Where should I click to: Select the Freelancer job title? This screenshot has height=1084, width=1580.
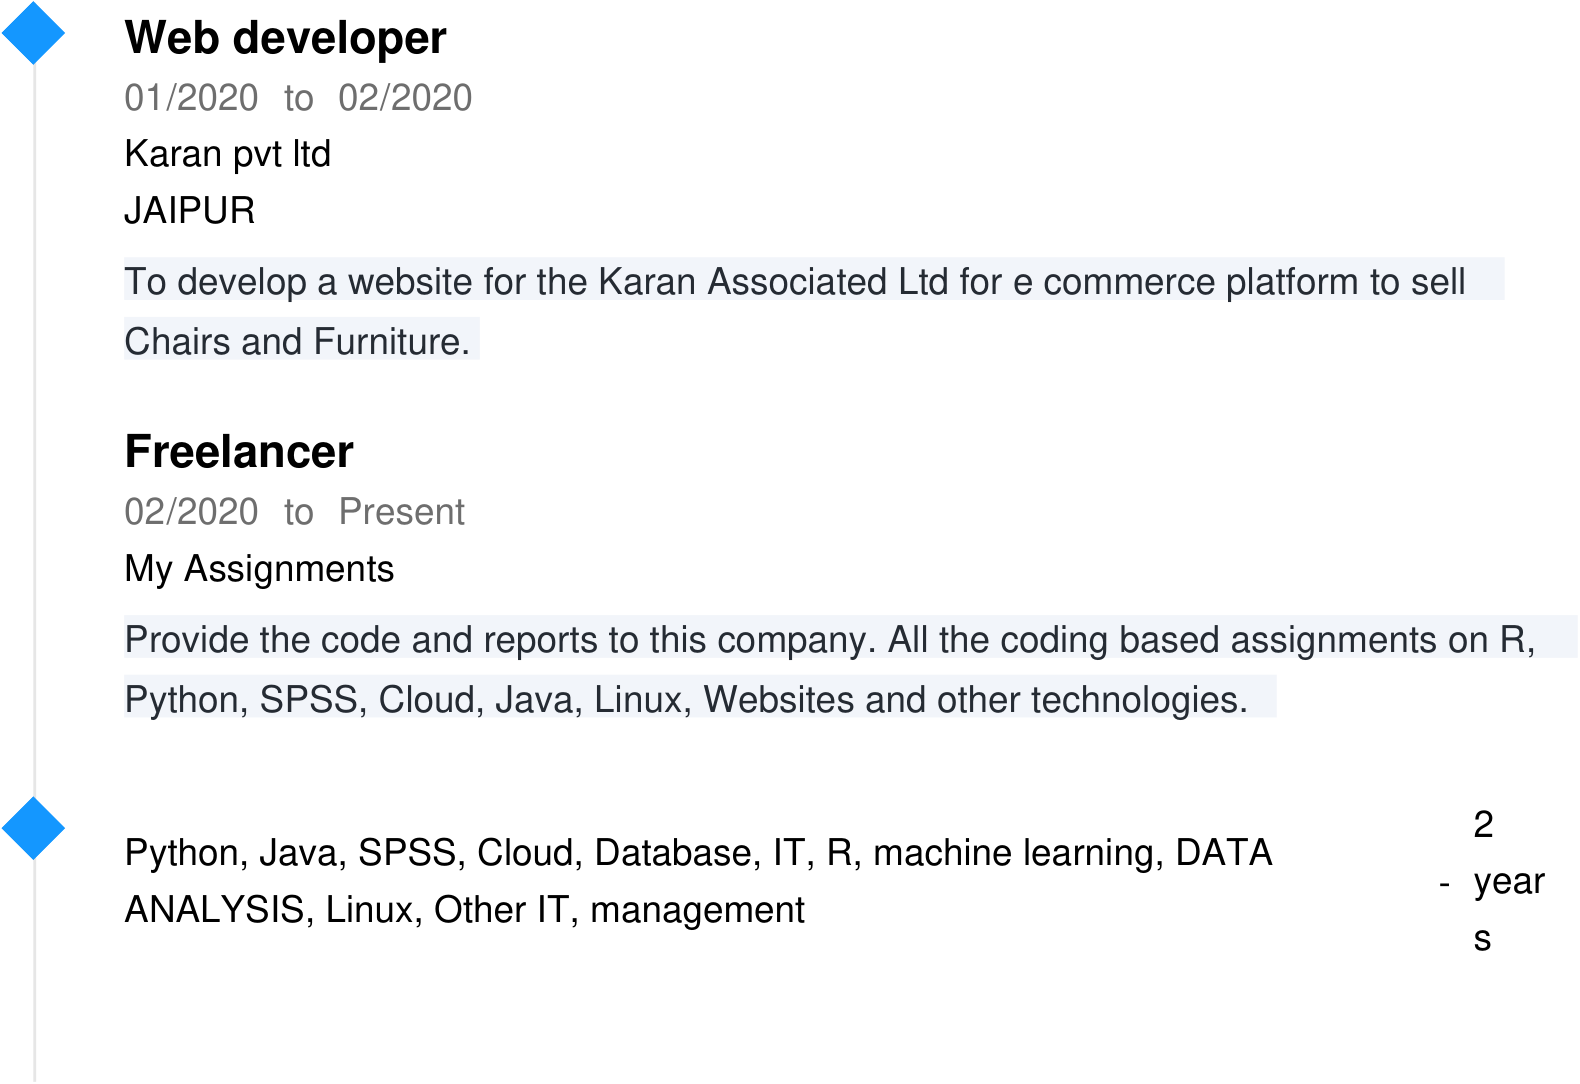(239, 452)
